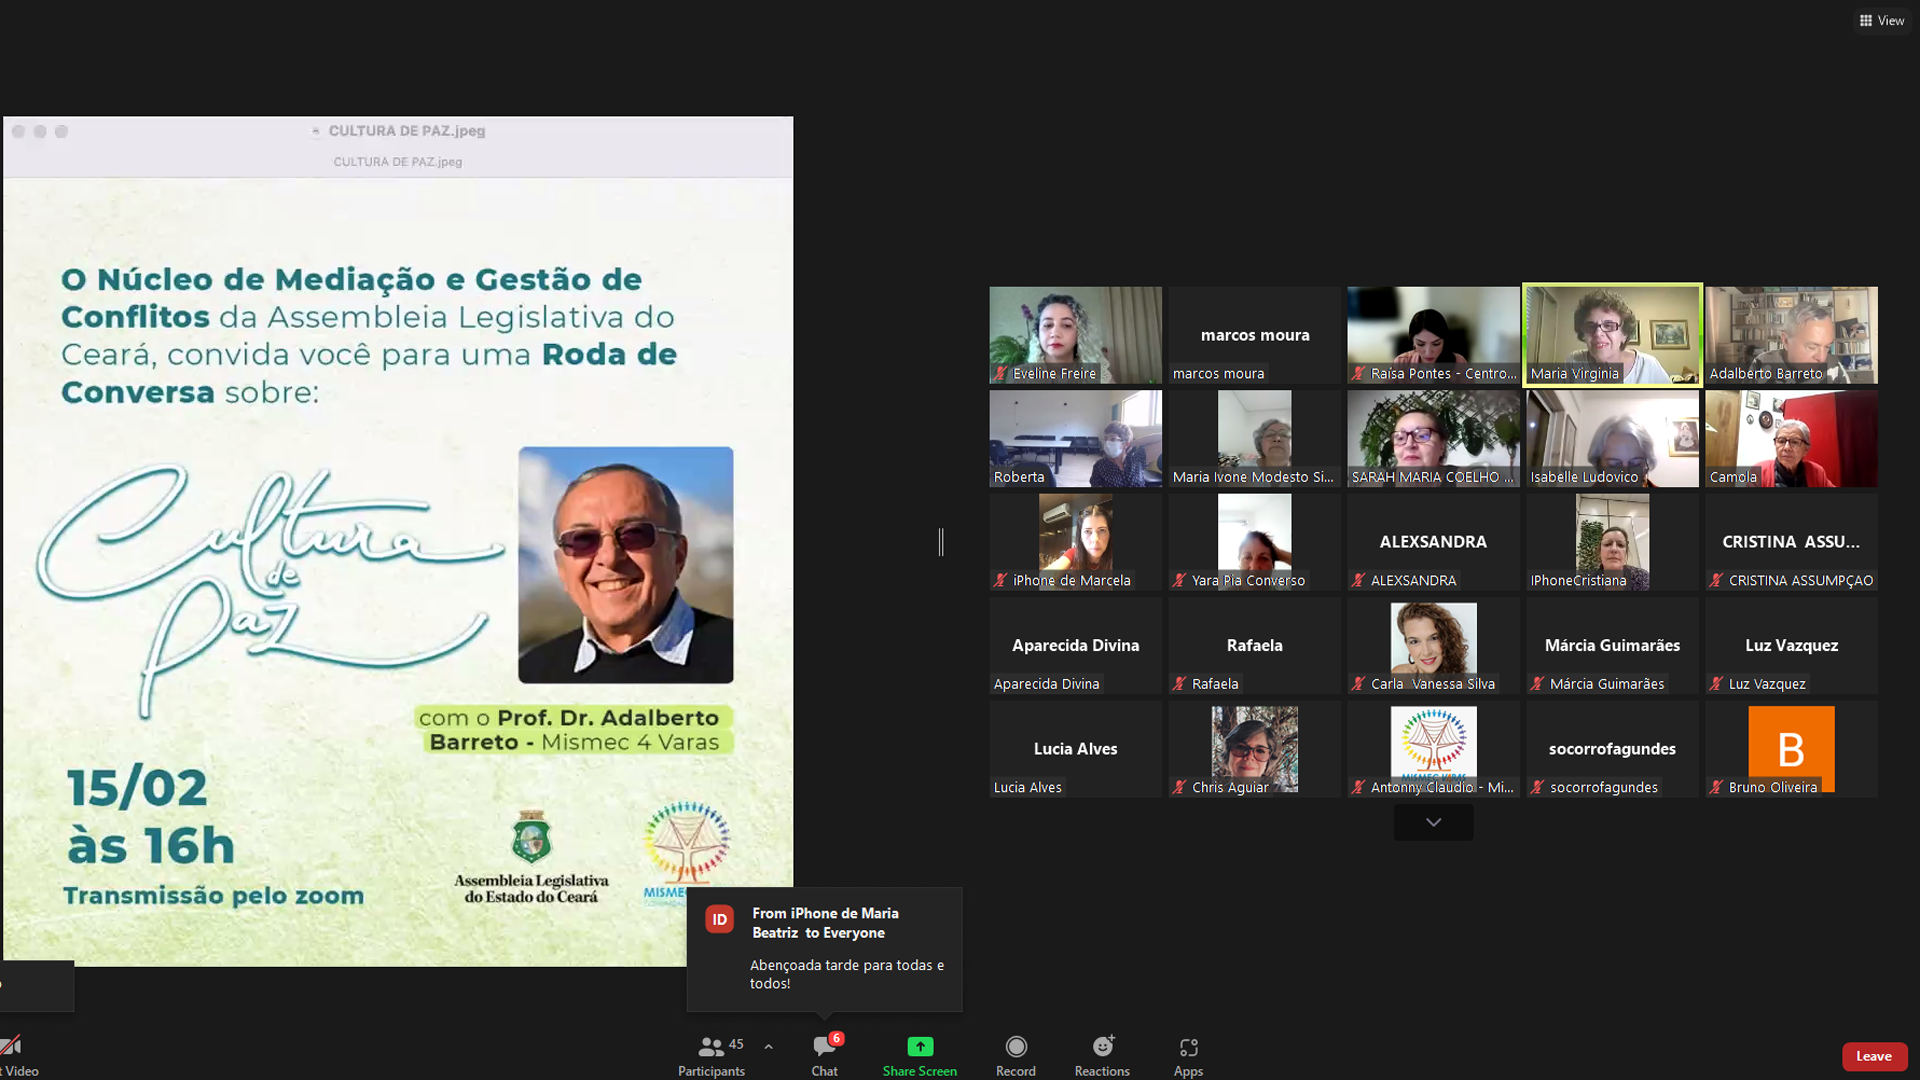Click the Leave meeting button
The width and height of the screenshot is (1920, 1080).
coord(1873,1056)
